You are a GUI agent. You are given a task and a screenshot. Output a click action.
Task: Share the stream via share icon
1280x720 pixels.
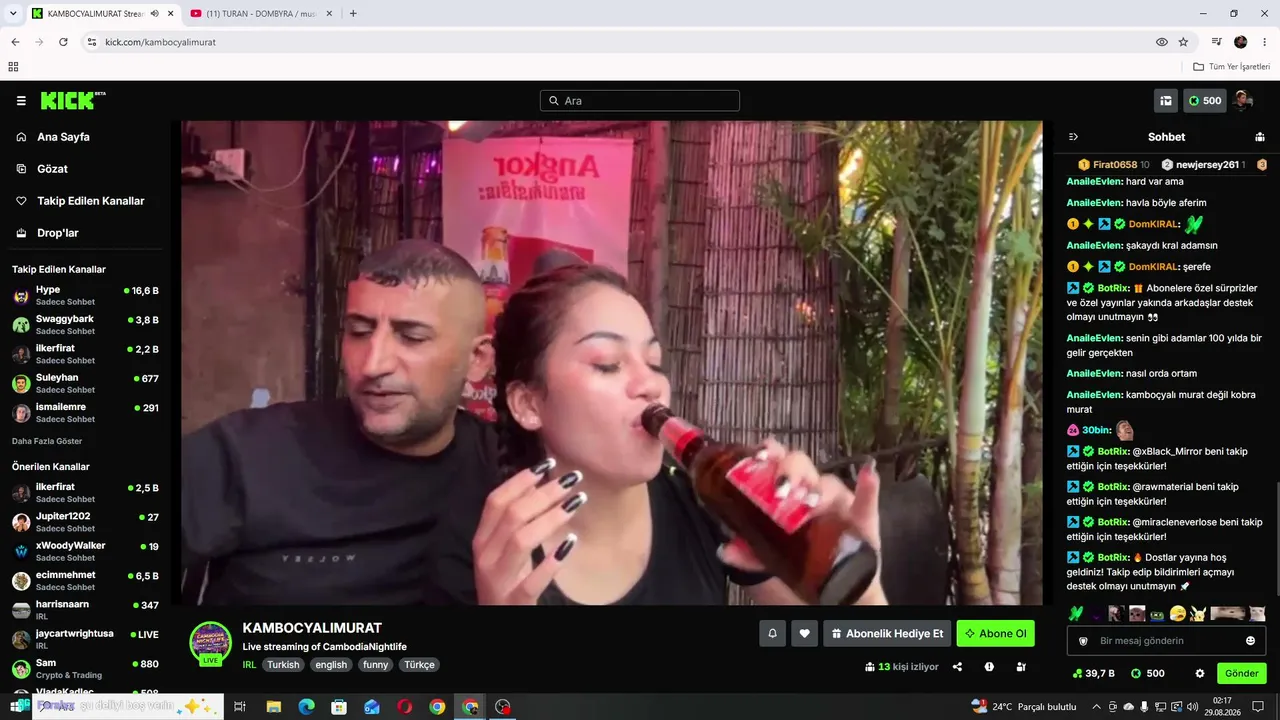tap(957, 667)
